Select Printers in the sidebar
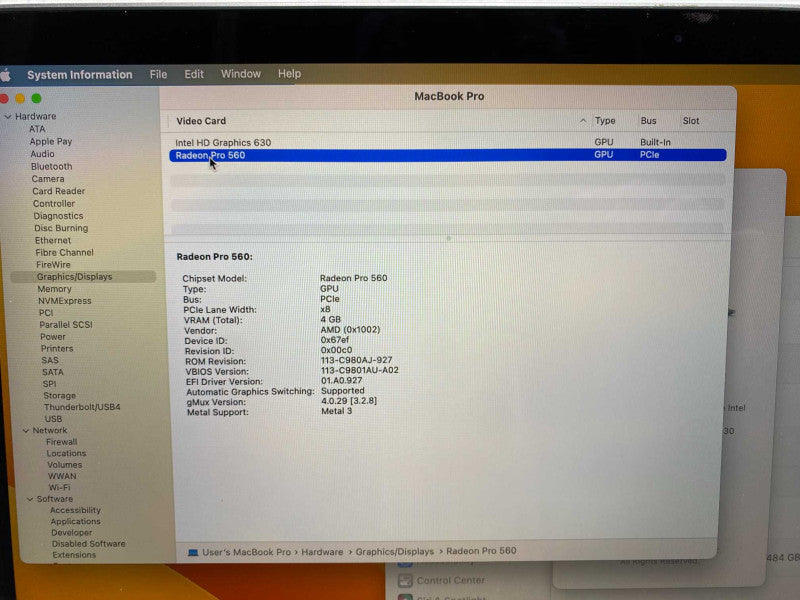The image size is (800, 600). [57, 348]
